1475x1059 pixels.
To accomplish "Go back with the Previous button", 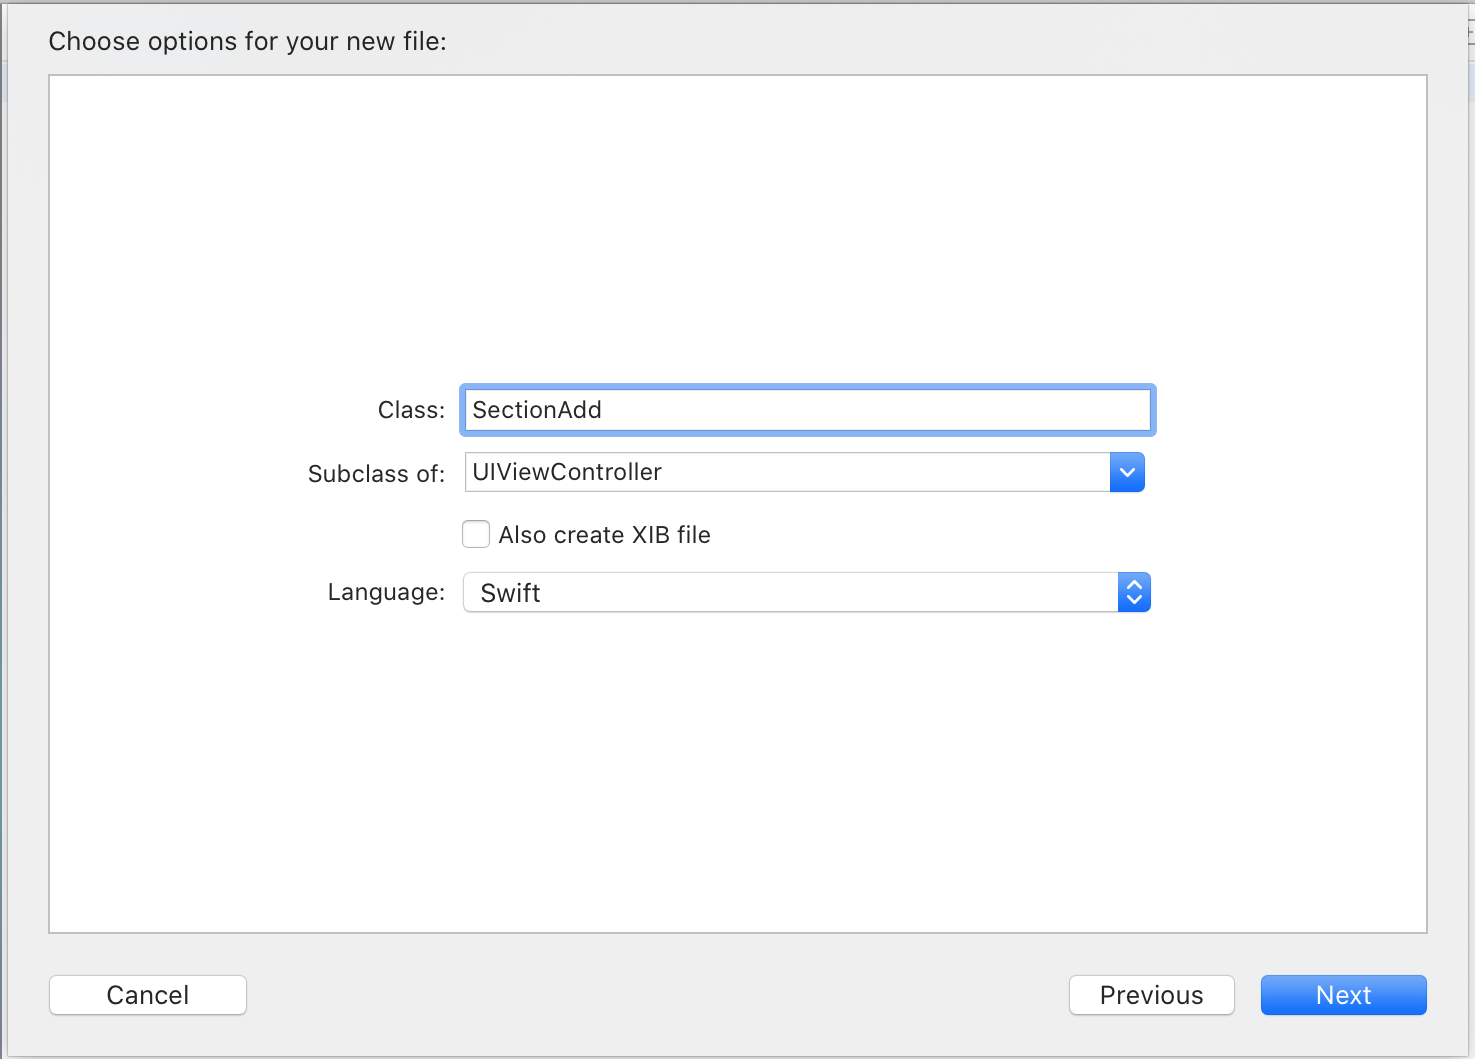I will 1151,995.
